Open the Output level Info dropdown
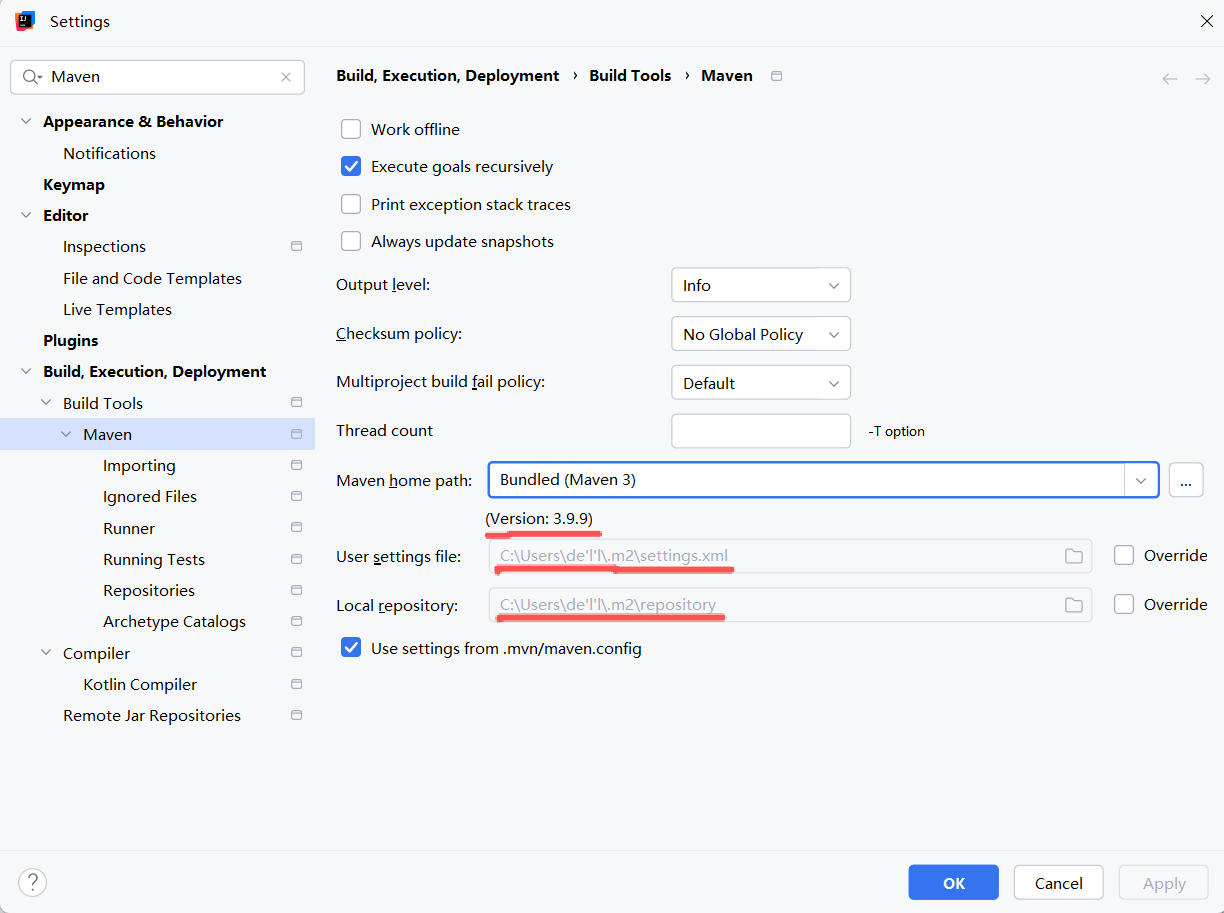The image size is (1224, 913). 761,285
